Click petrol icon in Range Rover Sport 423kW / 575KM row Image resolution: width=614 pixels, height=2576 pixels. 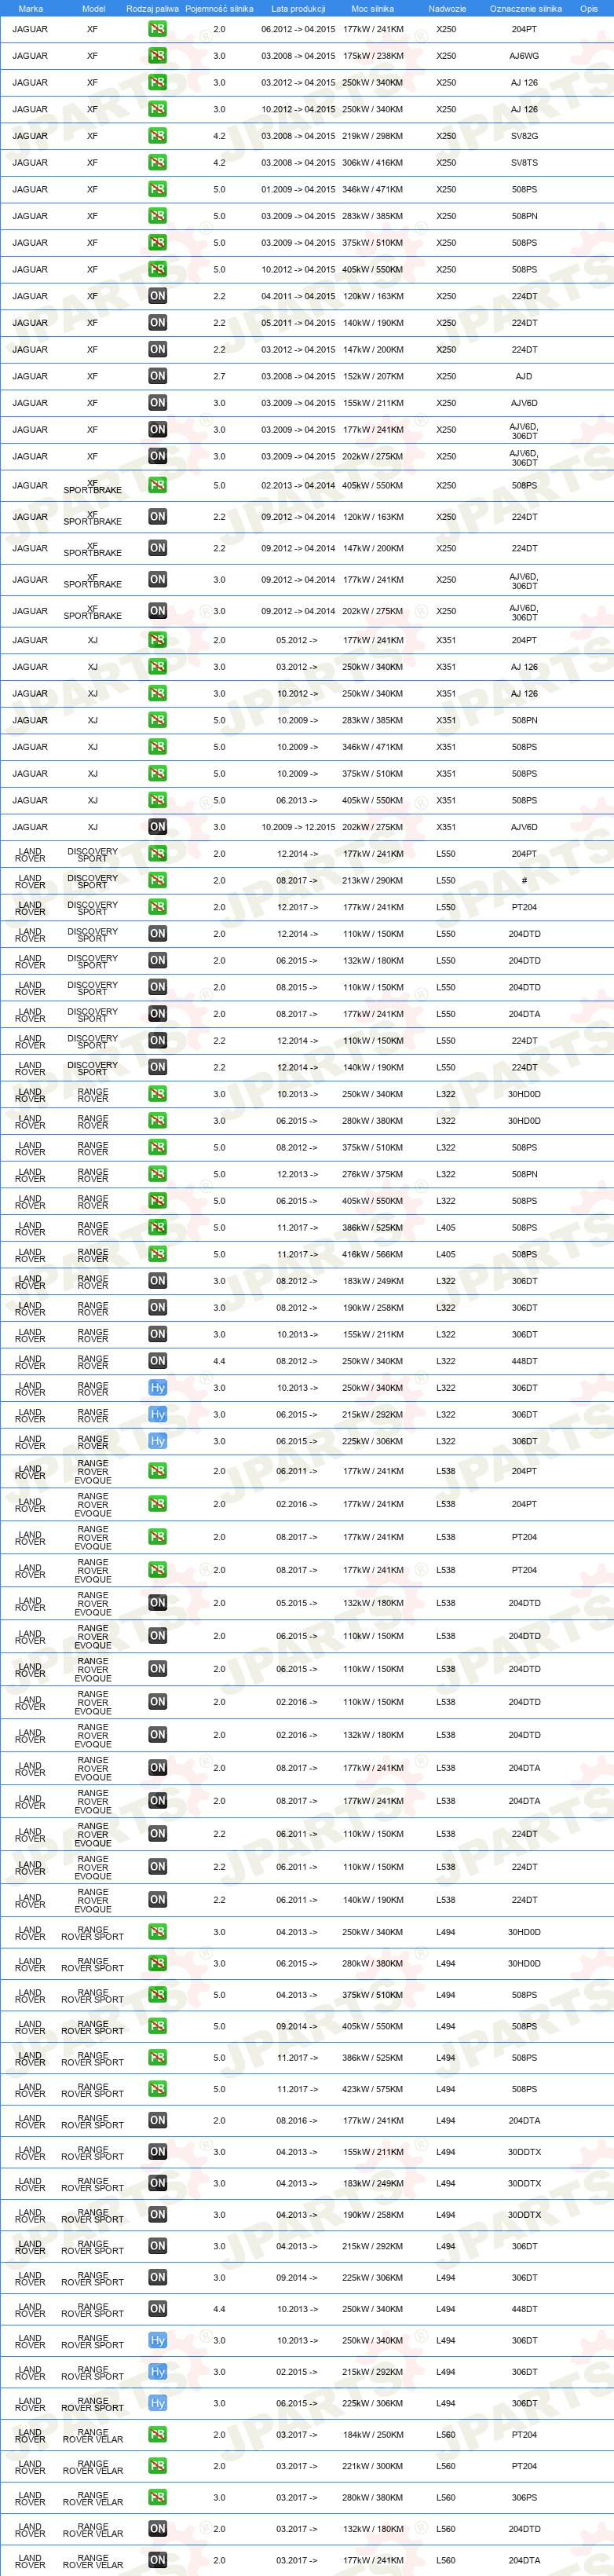(157, 2089)
